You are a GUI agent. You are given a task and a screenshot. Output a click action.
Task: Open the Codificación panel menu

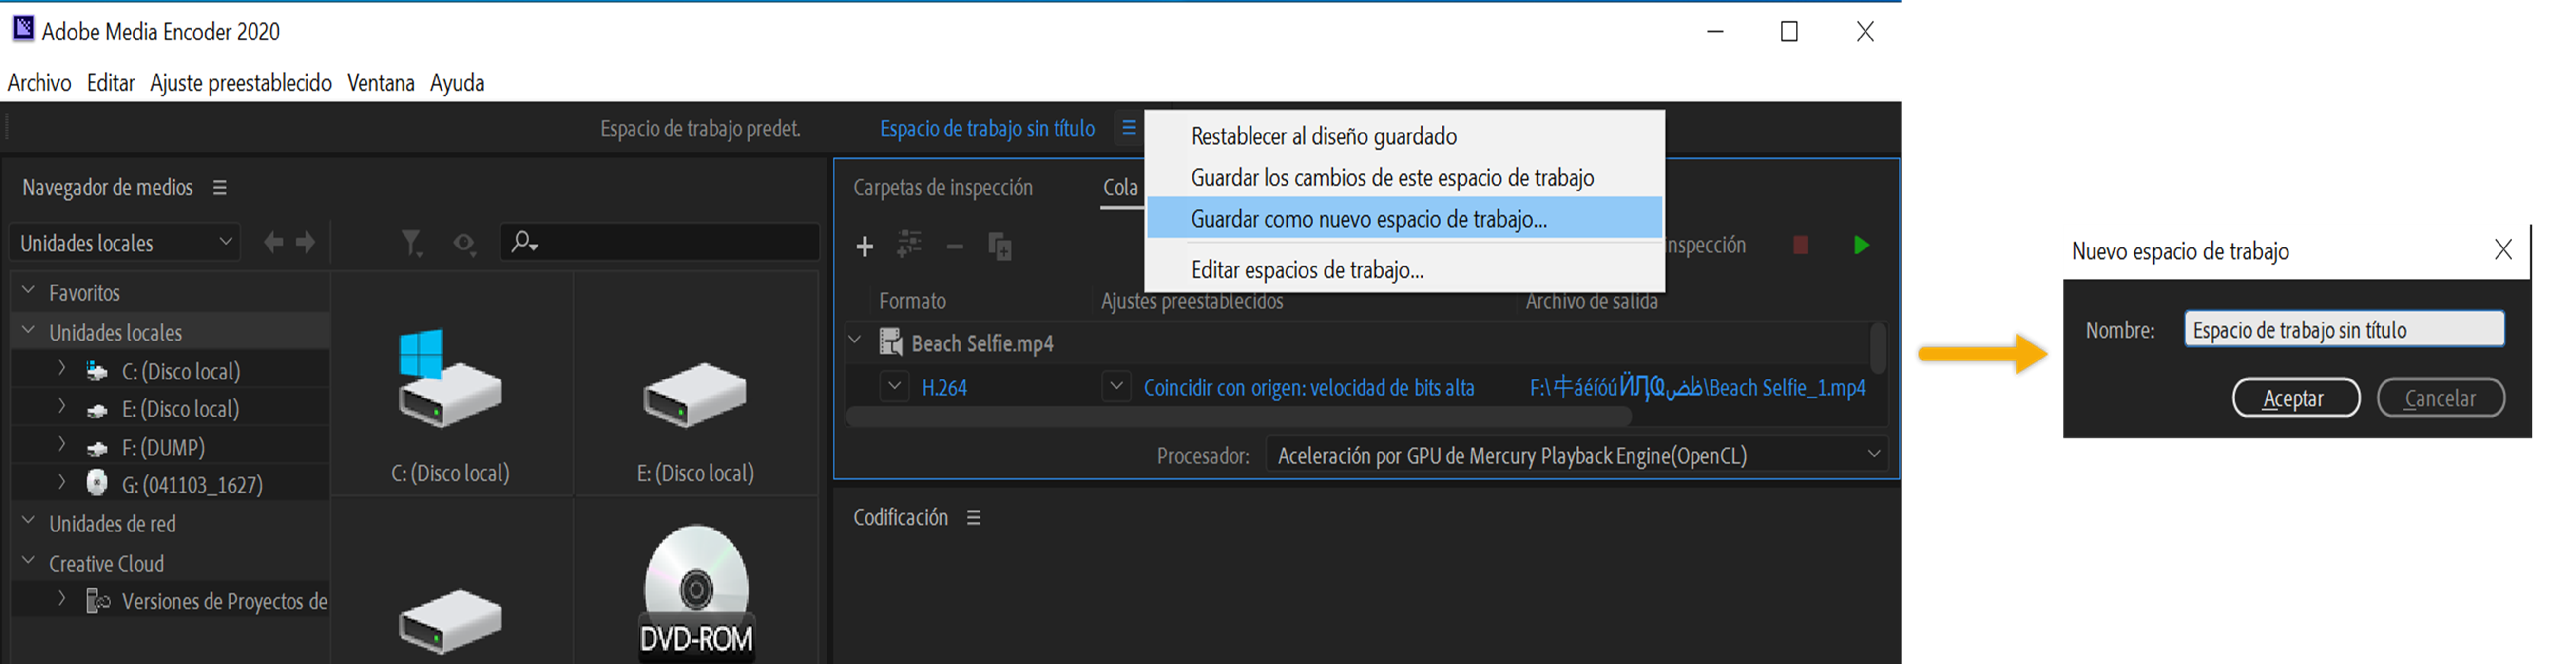point(973,518)
